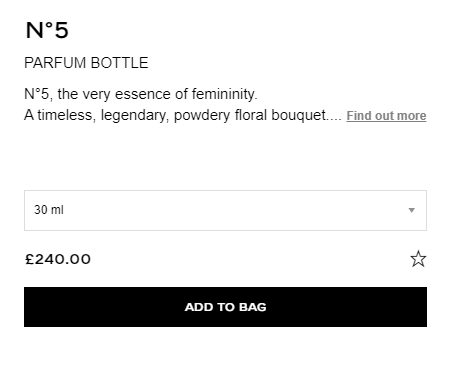Click the word 'legendary' in description
460x369 pixels.
click(135, 116)
